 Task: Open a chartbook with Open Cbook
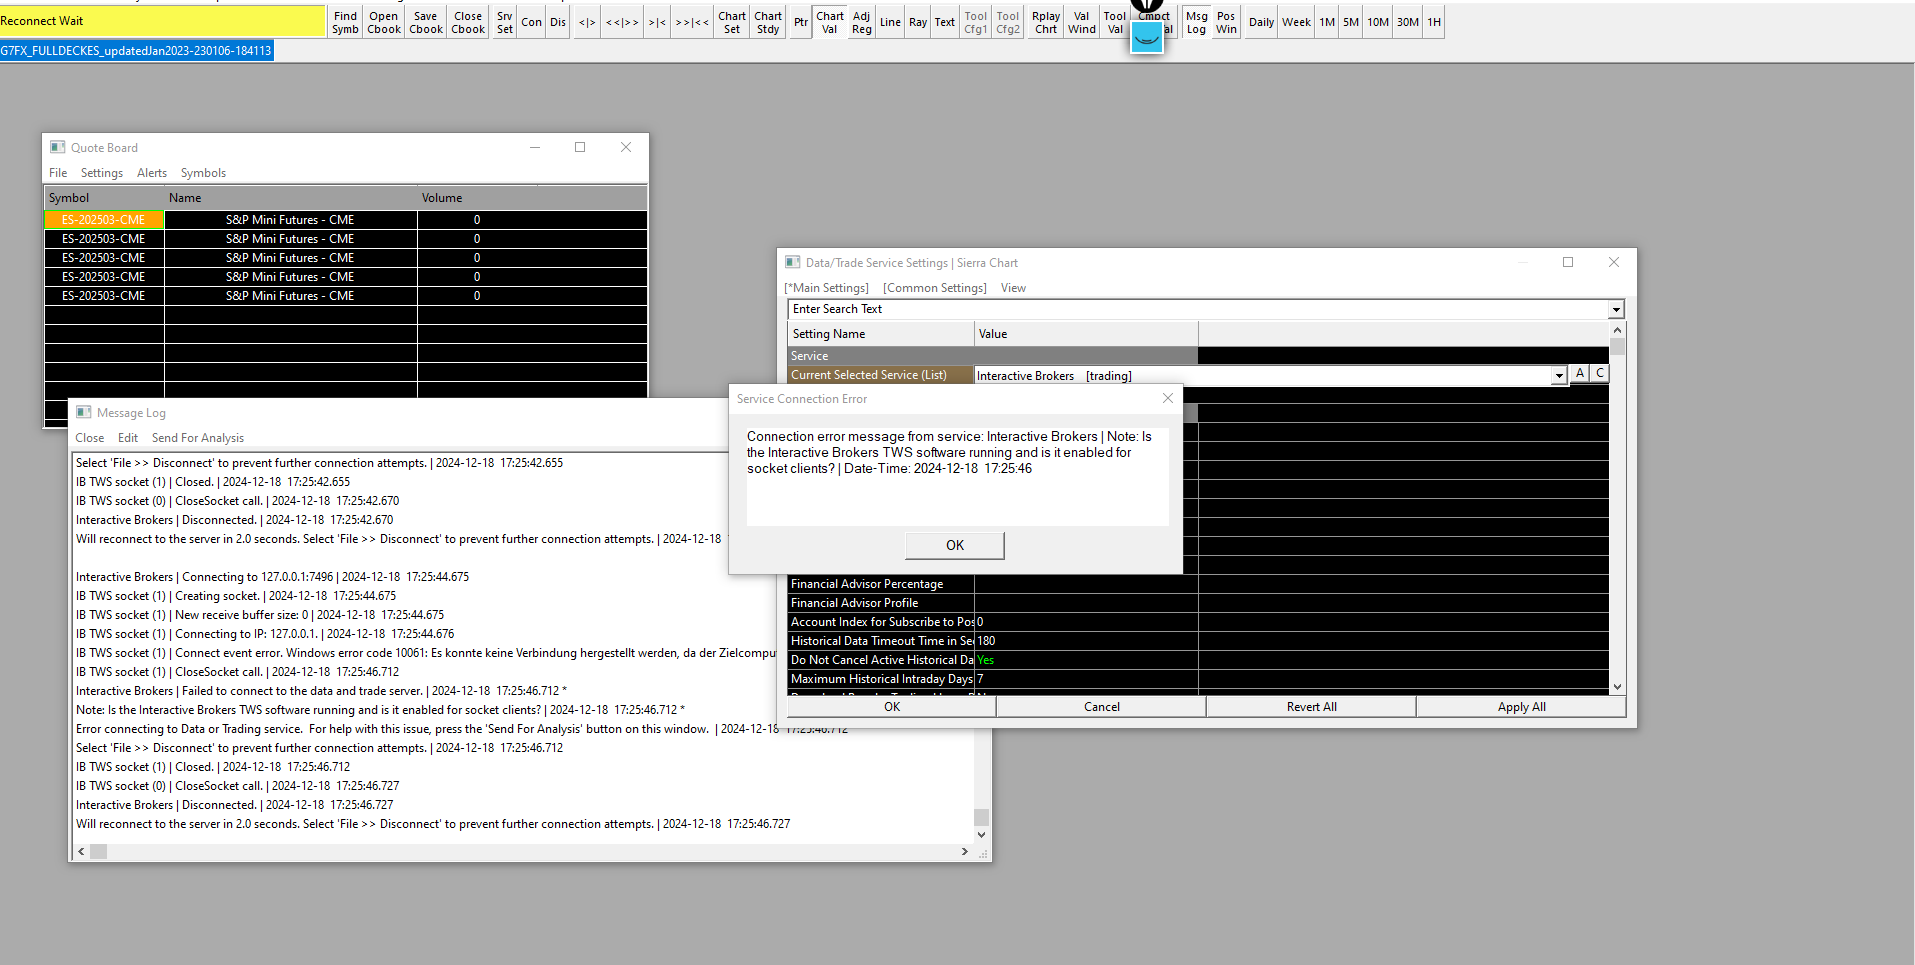coord(384,22)
